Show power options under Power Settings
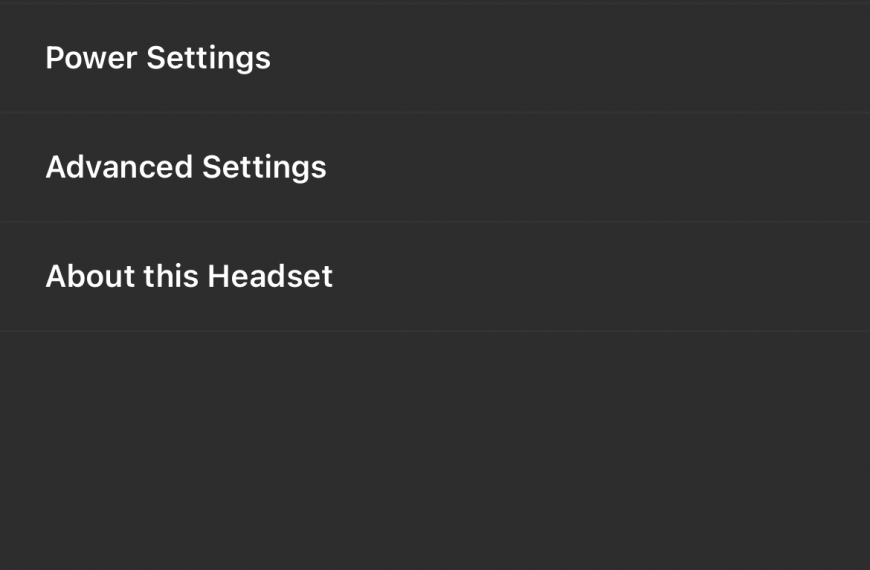Viewport: 870px width, 570px height. [435, 58]
